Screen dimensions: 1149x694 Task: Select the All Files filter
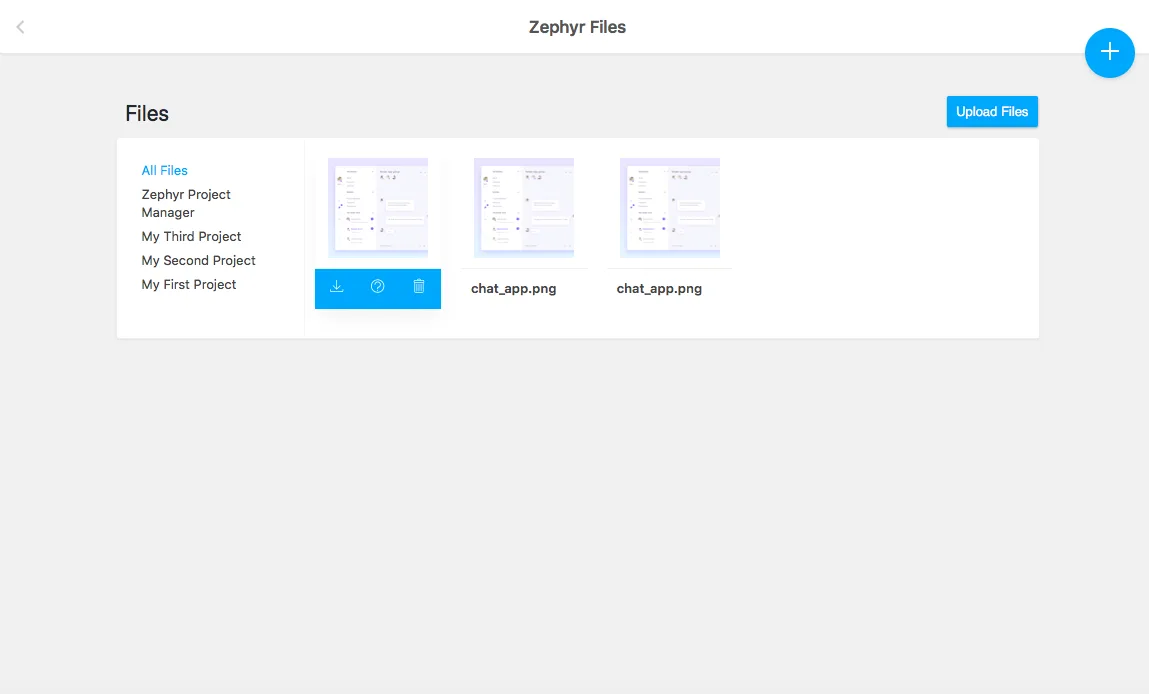[x=164, y=170]
